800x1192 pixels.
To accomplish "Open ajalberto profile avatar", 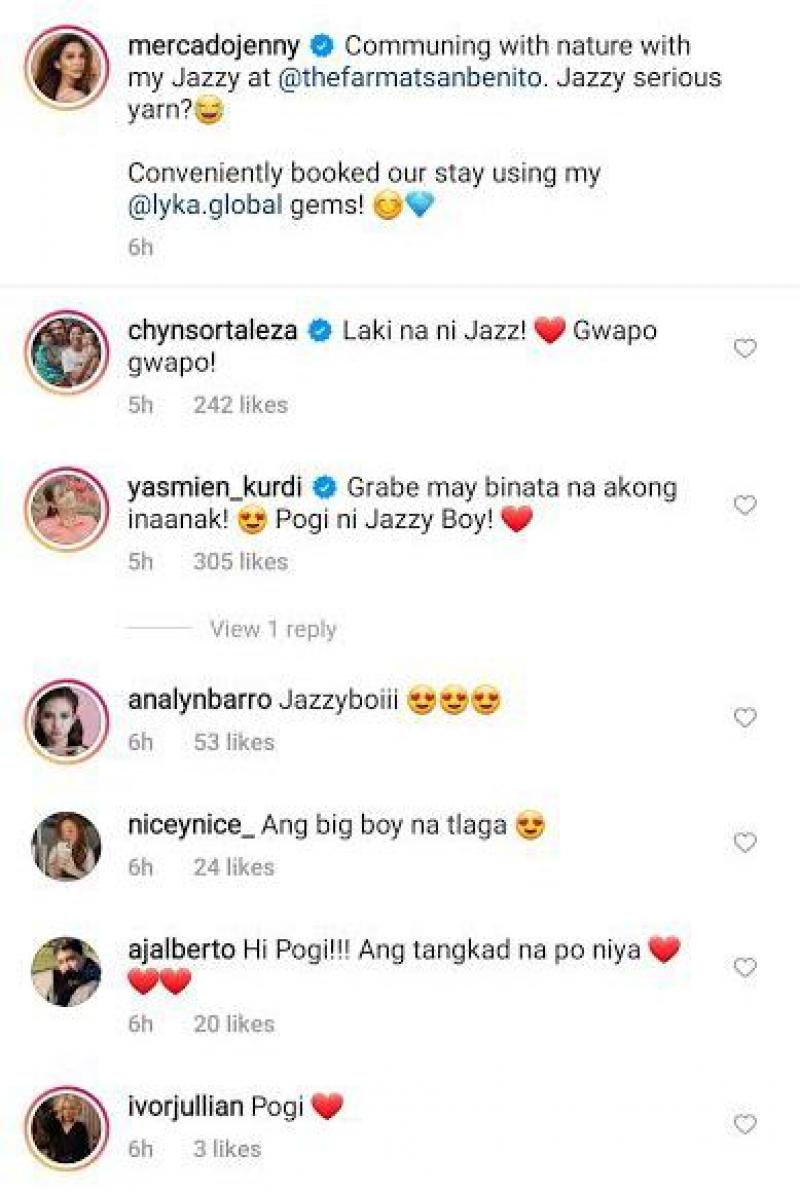I will click(66, 972).
